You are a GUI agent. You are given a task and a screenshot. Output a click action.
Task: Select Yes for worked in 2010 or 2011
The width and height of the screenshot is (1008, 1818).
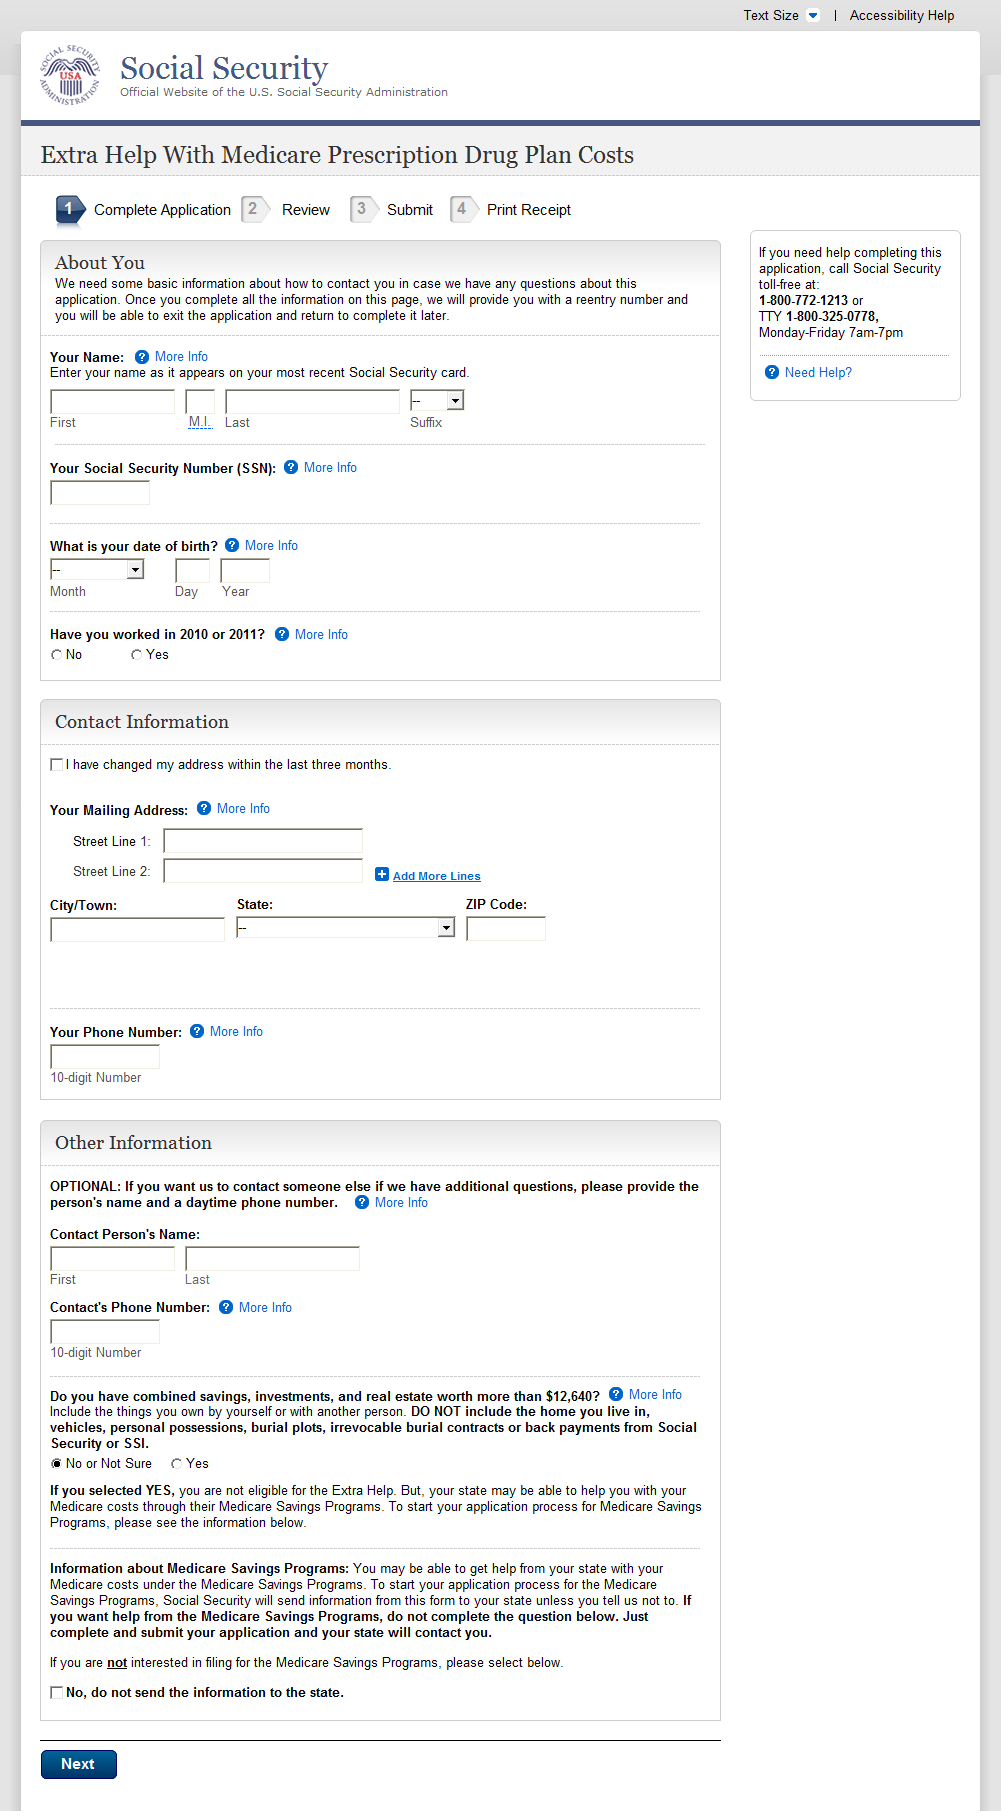coord(137,655)
